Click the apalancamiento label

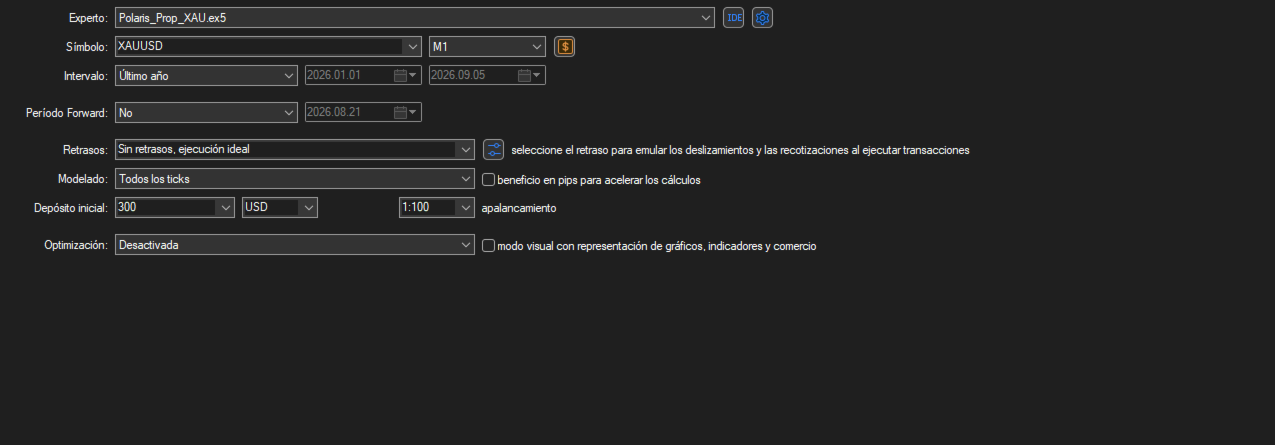coord(519,208)
